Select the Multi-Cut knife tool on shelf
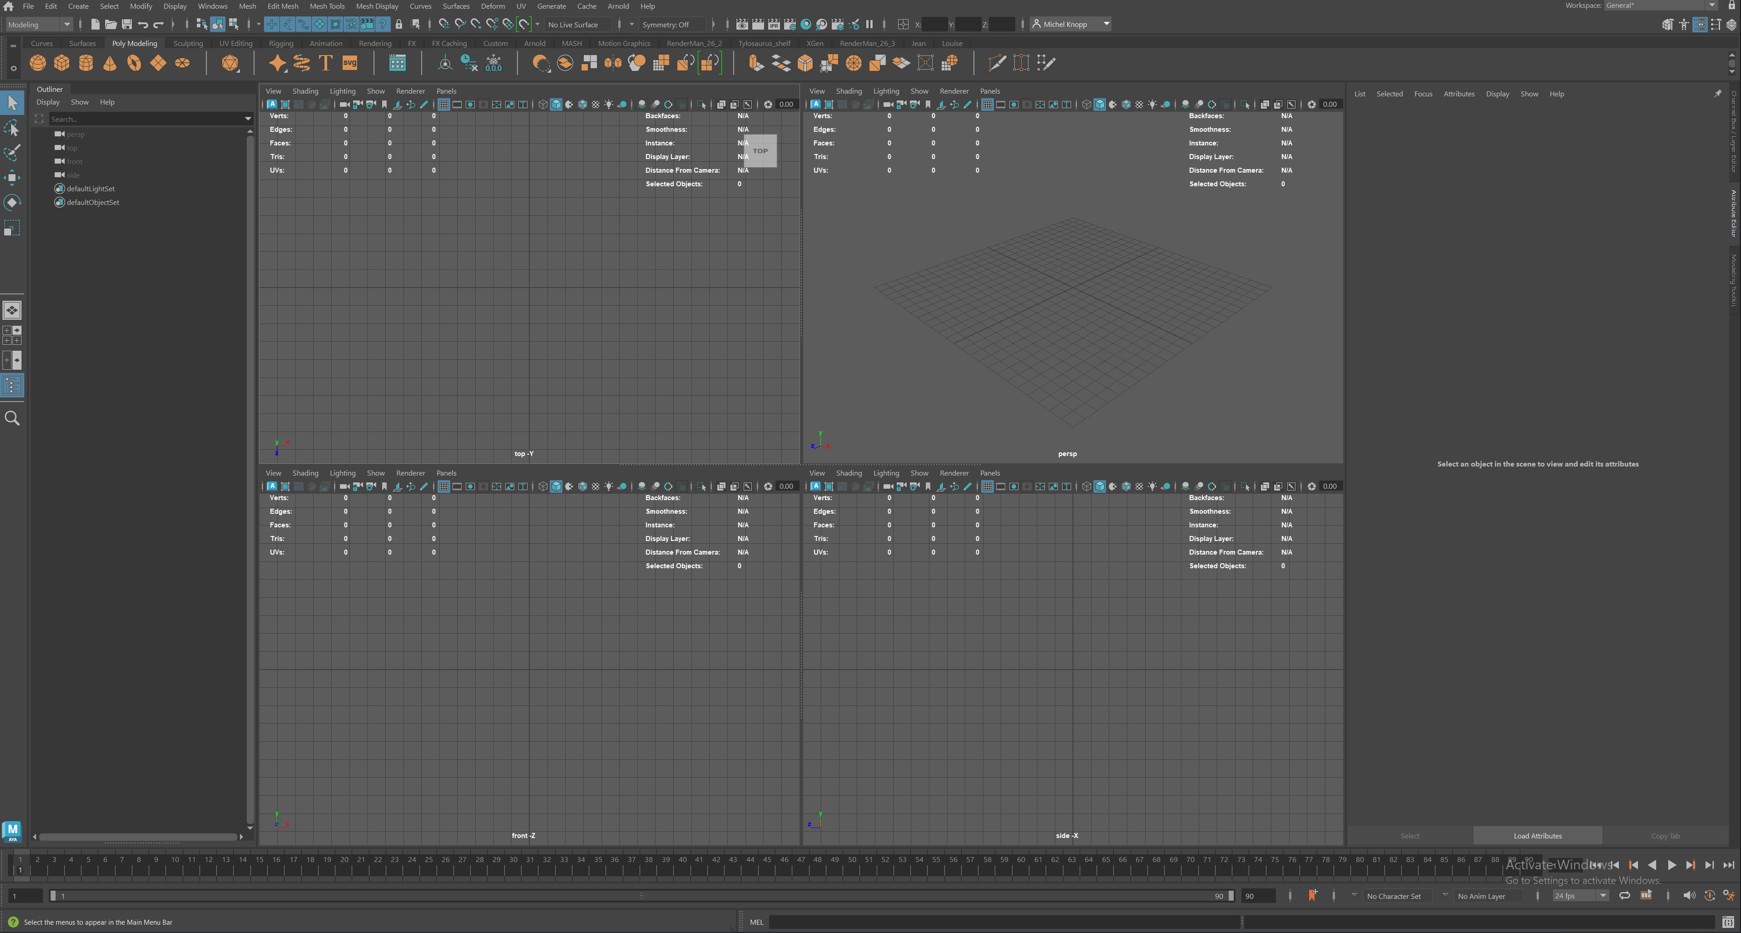The height and width of the screenshot is (933, 1741). click(x=996, y=63)
